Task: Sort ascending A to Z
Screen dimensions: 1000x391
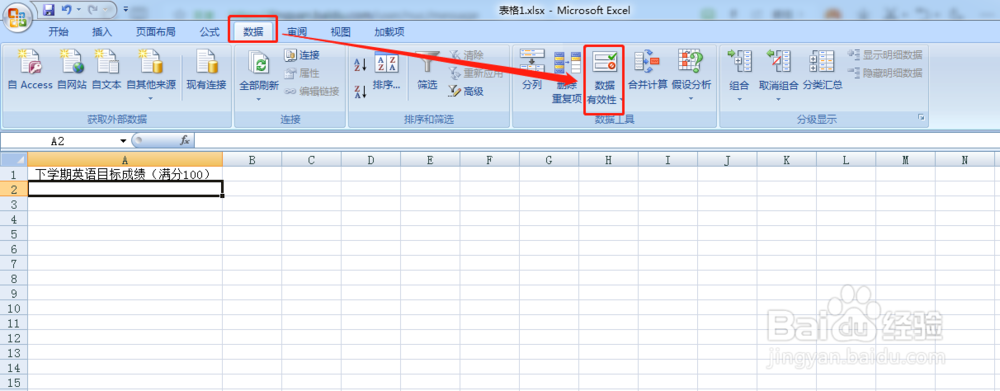Action: pyautogui.click(x=360, y=64)
